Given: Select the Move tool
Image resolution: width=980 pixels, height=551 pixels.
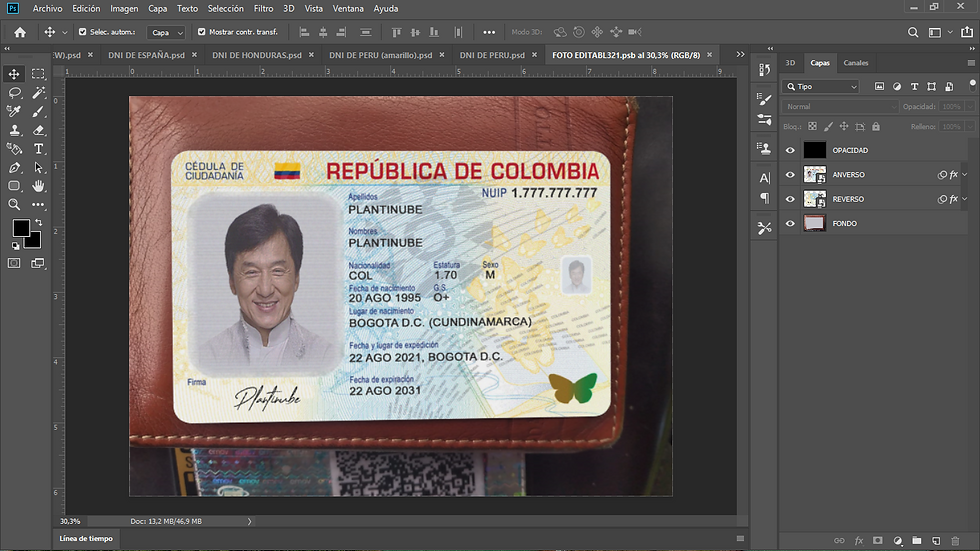Looking at the screenshot, I should point(14,74).
